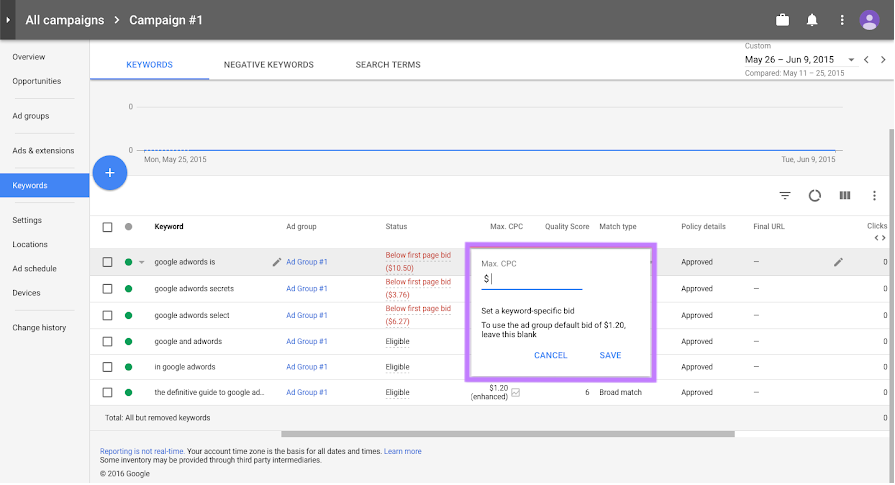Screen dimensions: 895x485
Task: Open the filter icon above table
Action: click(785, 196)
